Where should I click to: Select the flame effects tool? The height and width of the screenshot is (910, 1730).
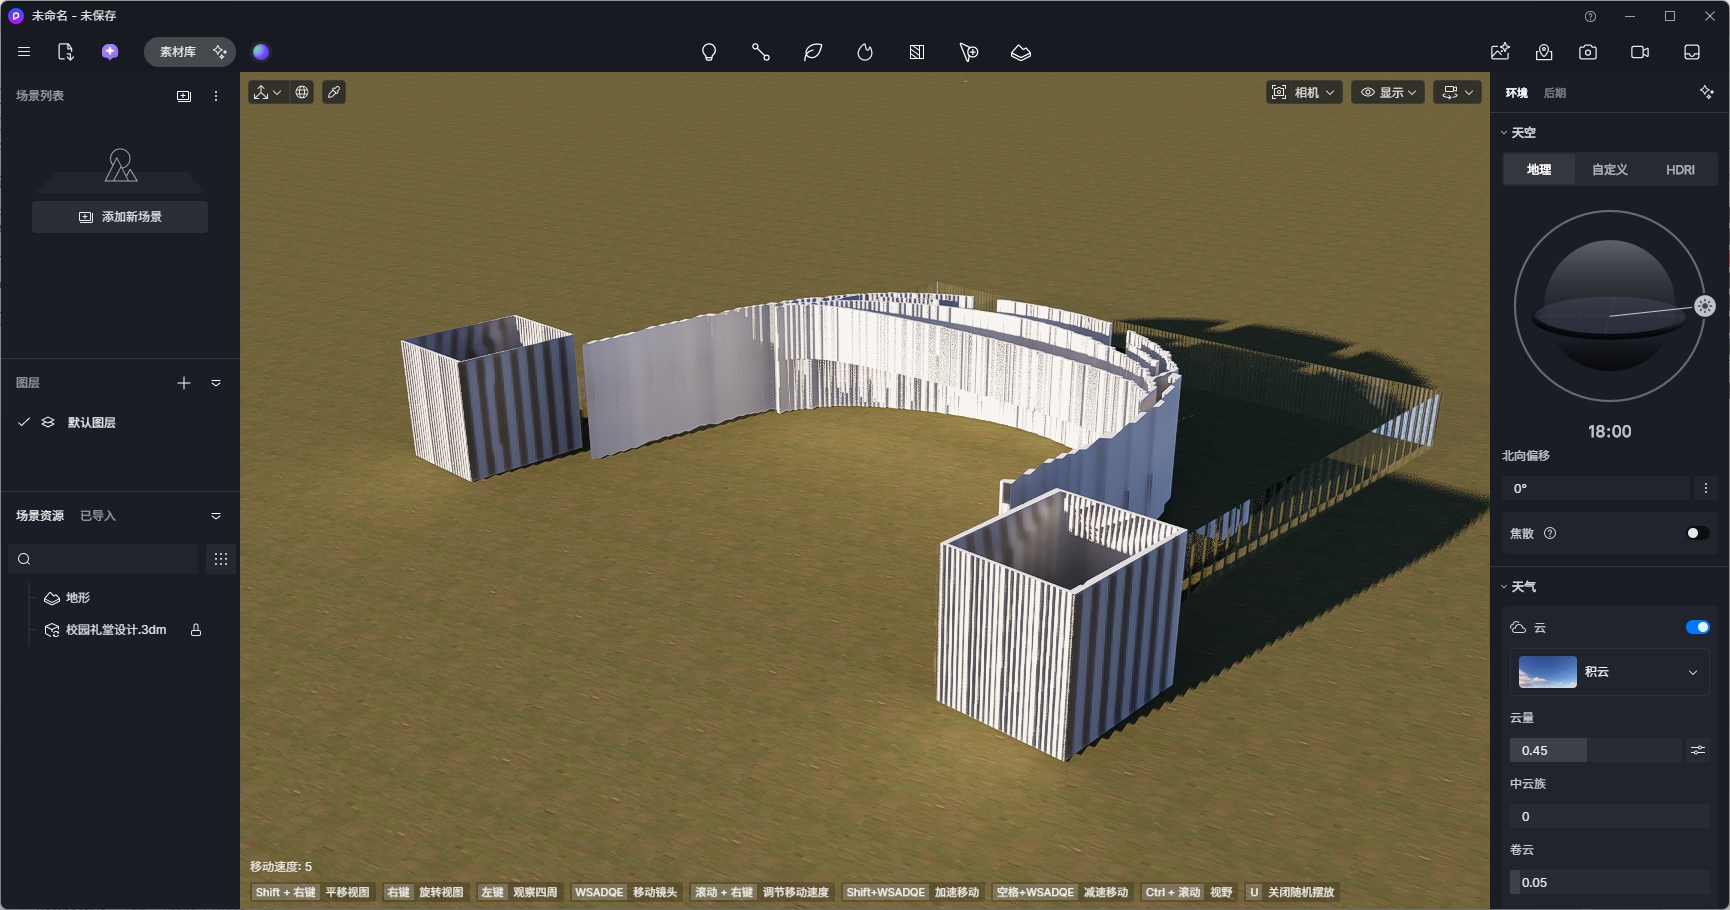click(x=865, y=52)
